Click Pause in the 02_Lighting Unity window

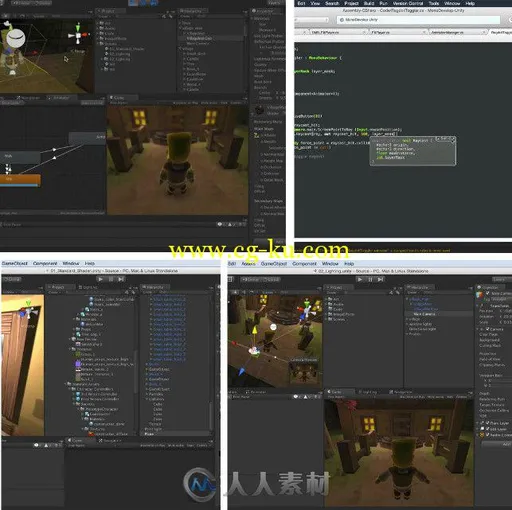point(370,279)
